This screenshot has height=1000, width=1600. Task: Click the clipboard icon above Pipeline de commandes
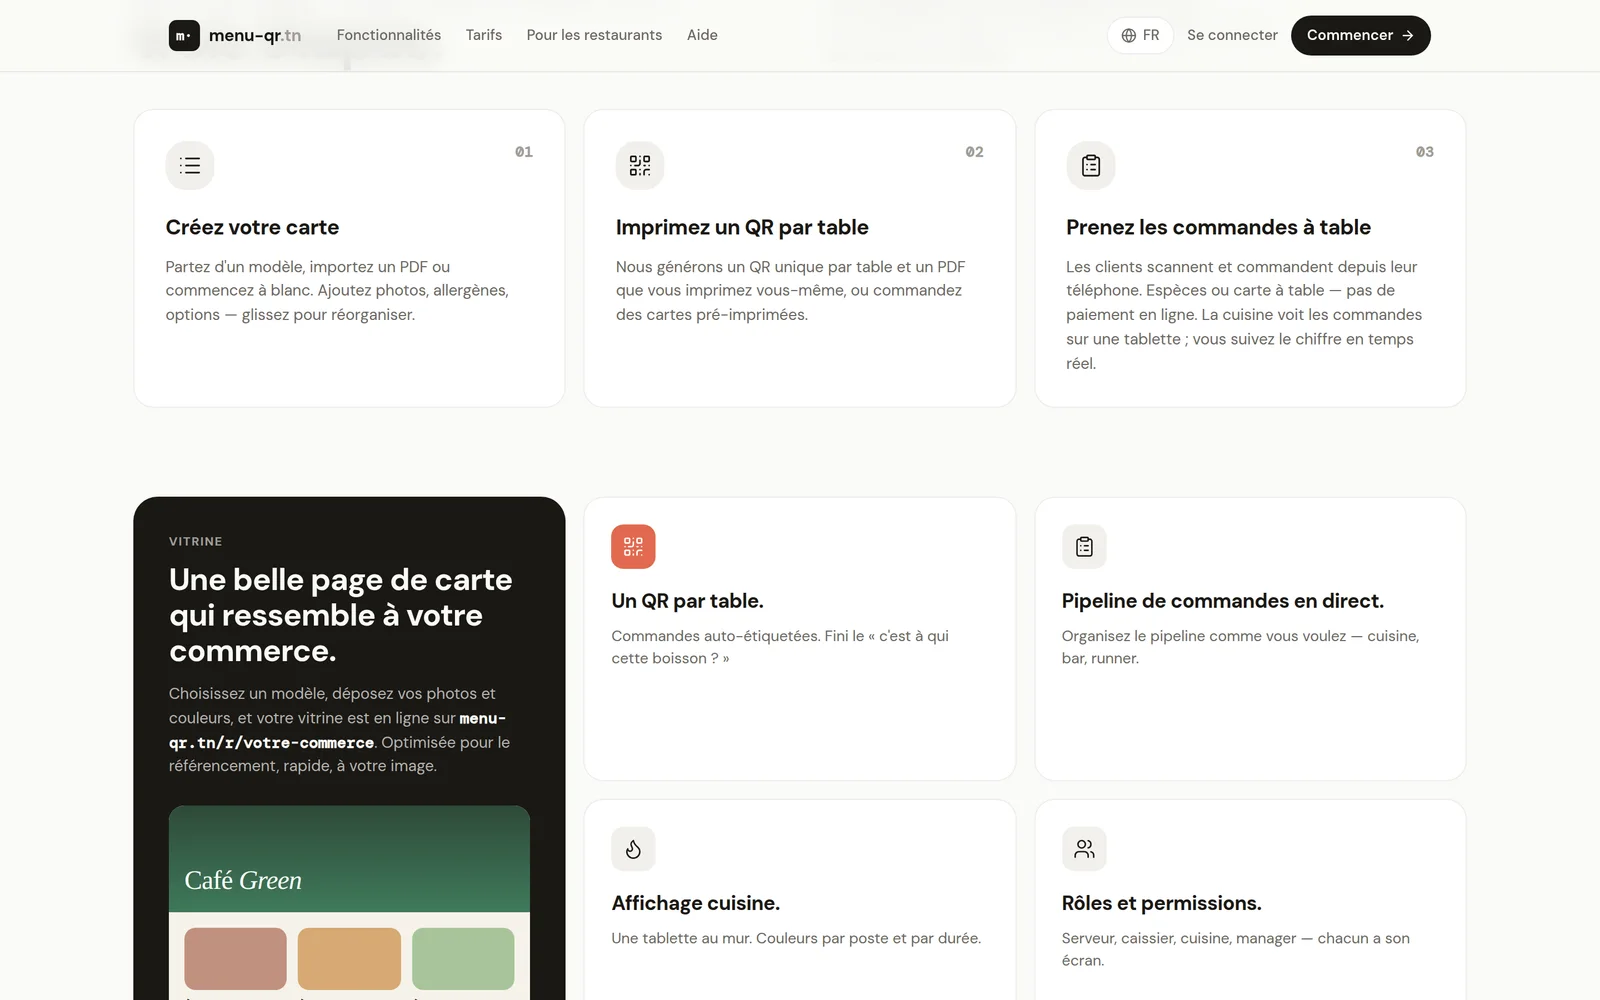(x=1084, y=547)
